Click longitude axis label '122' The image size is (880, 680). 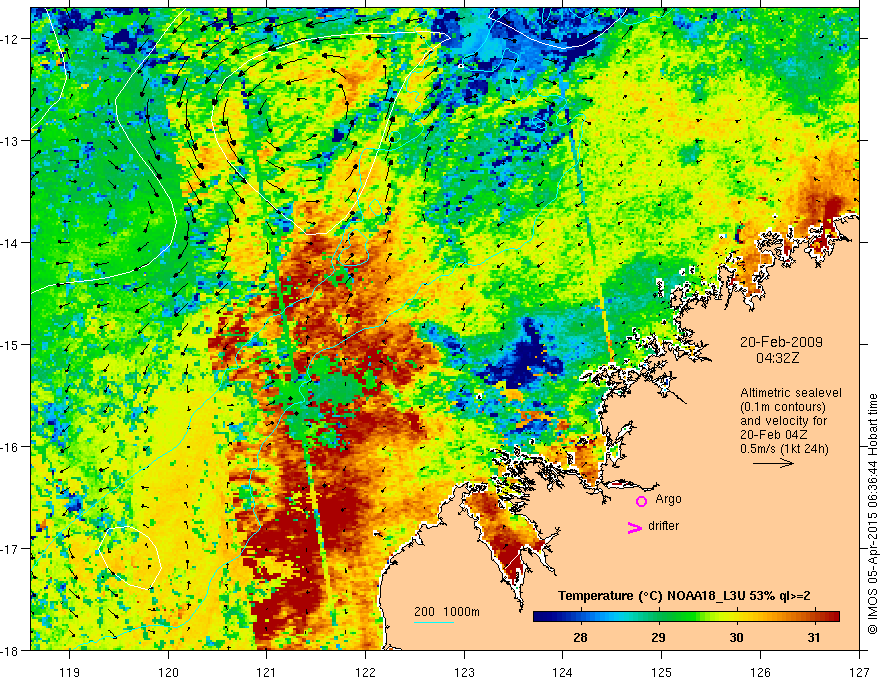pyautogui.click(x=365, y=672)
